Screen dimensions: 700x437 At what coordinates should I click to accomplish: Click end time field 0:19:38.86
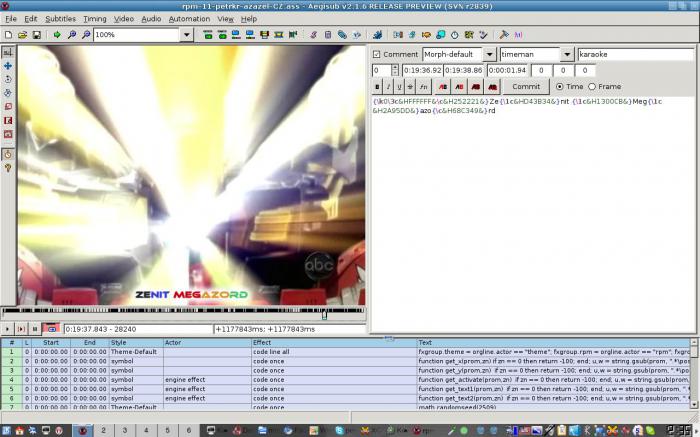[464, 70]
